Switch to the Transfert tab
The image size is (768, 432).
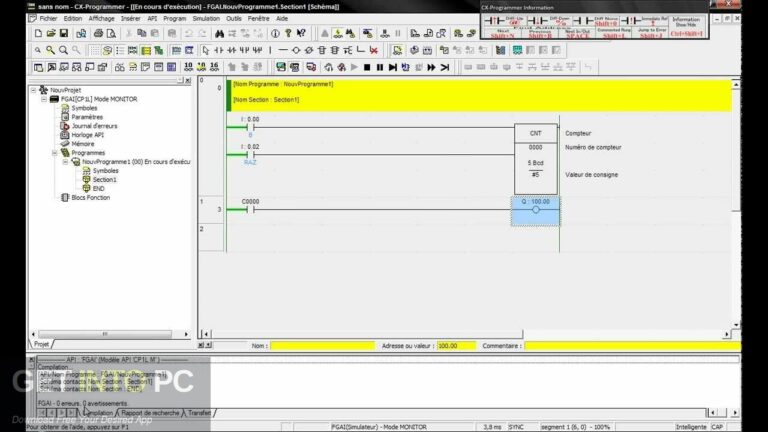(199, 413)
